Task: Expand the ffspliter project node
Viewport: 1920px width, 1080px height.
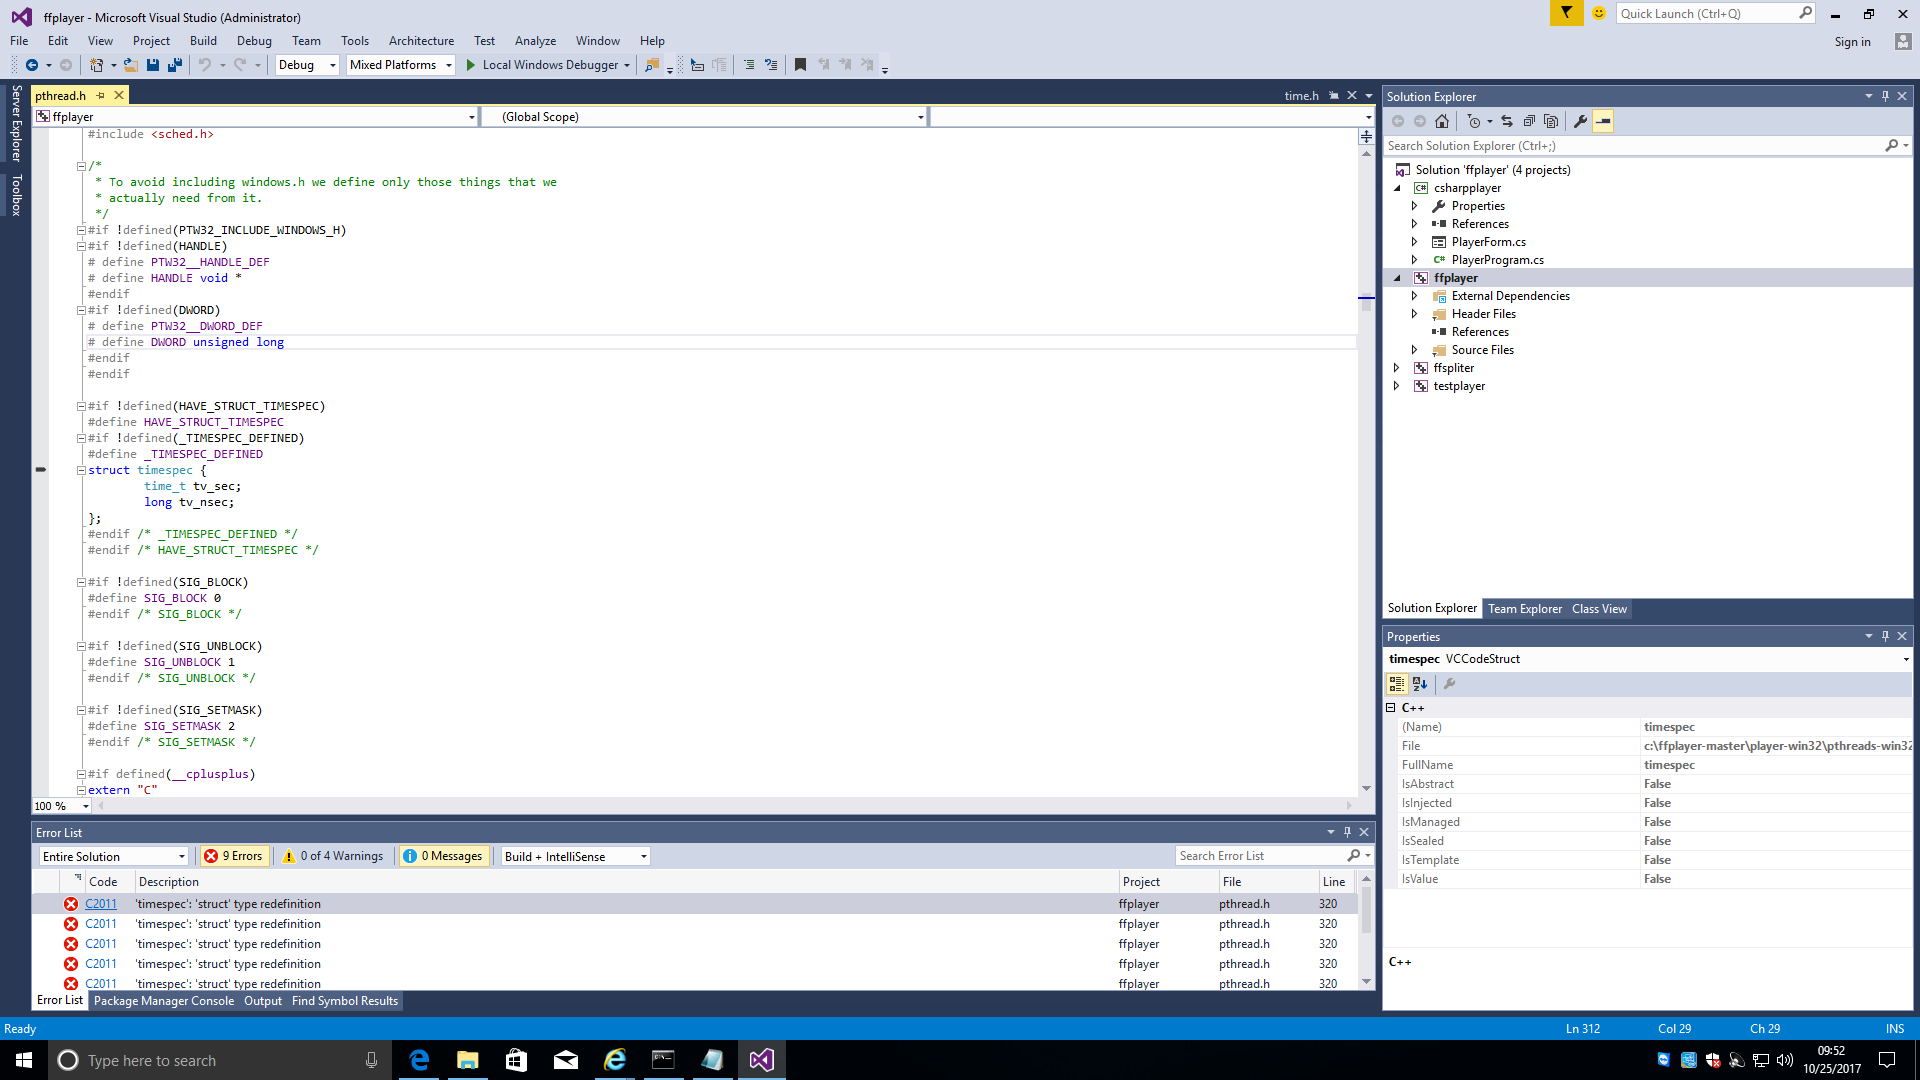Action: [x=1397, y=368]
